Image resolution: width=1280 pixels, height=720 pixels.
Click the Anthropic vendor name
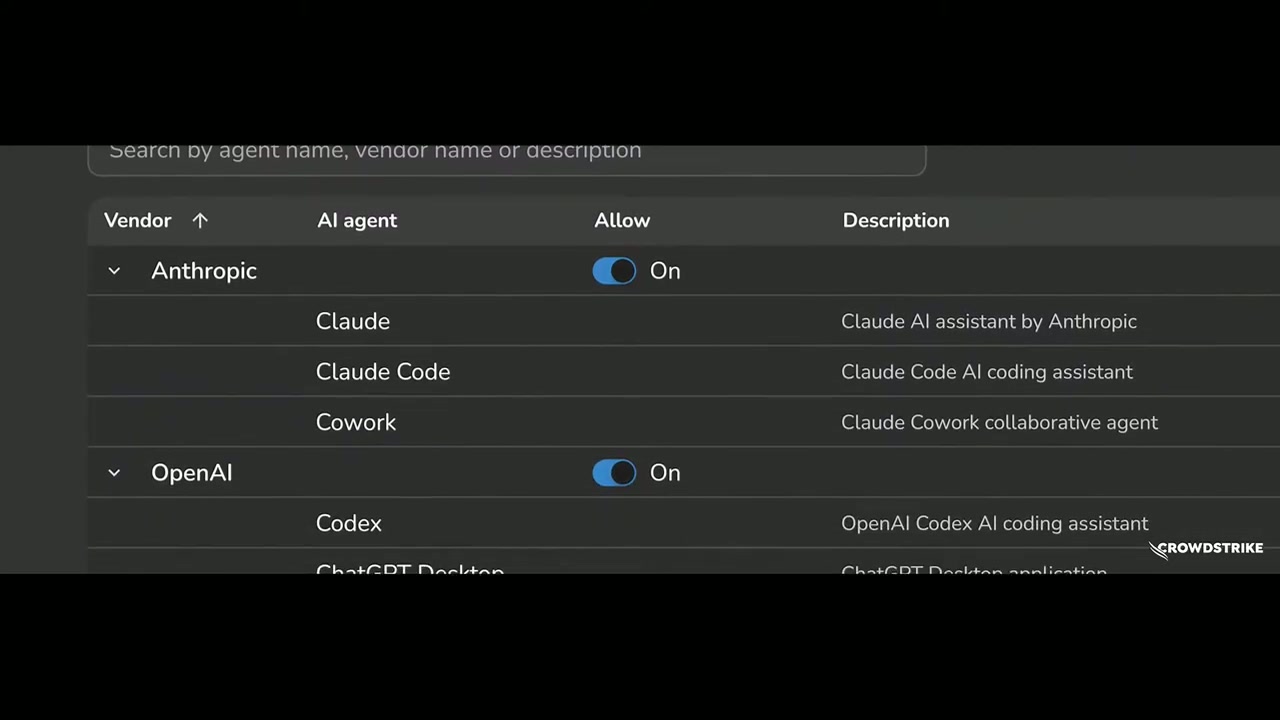pos(204,271)
